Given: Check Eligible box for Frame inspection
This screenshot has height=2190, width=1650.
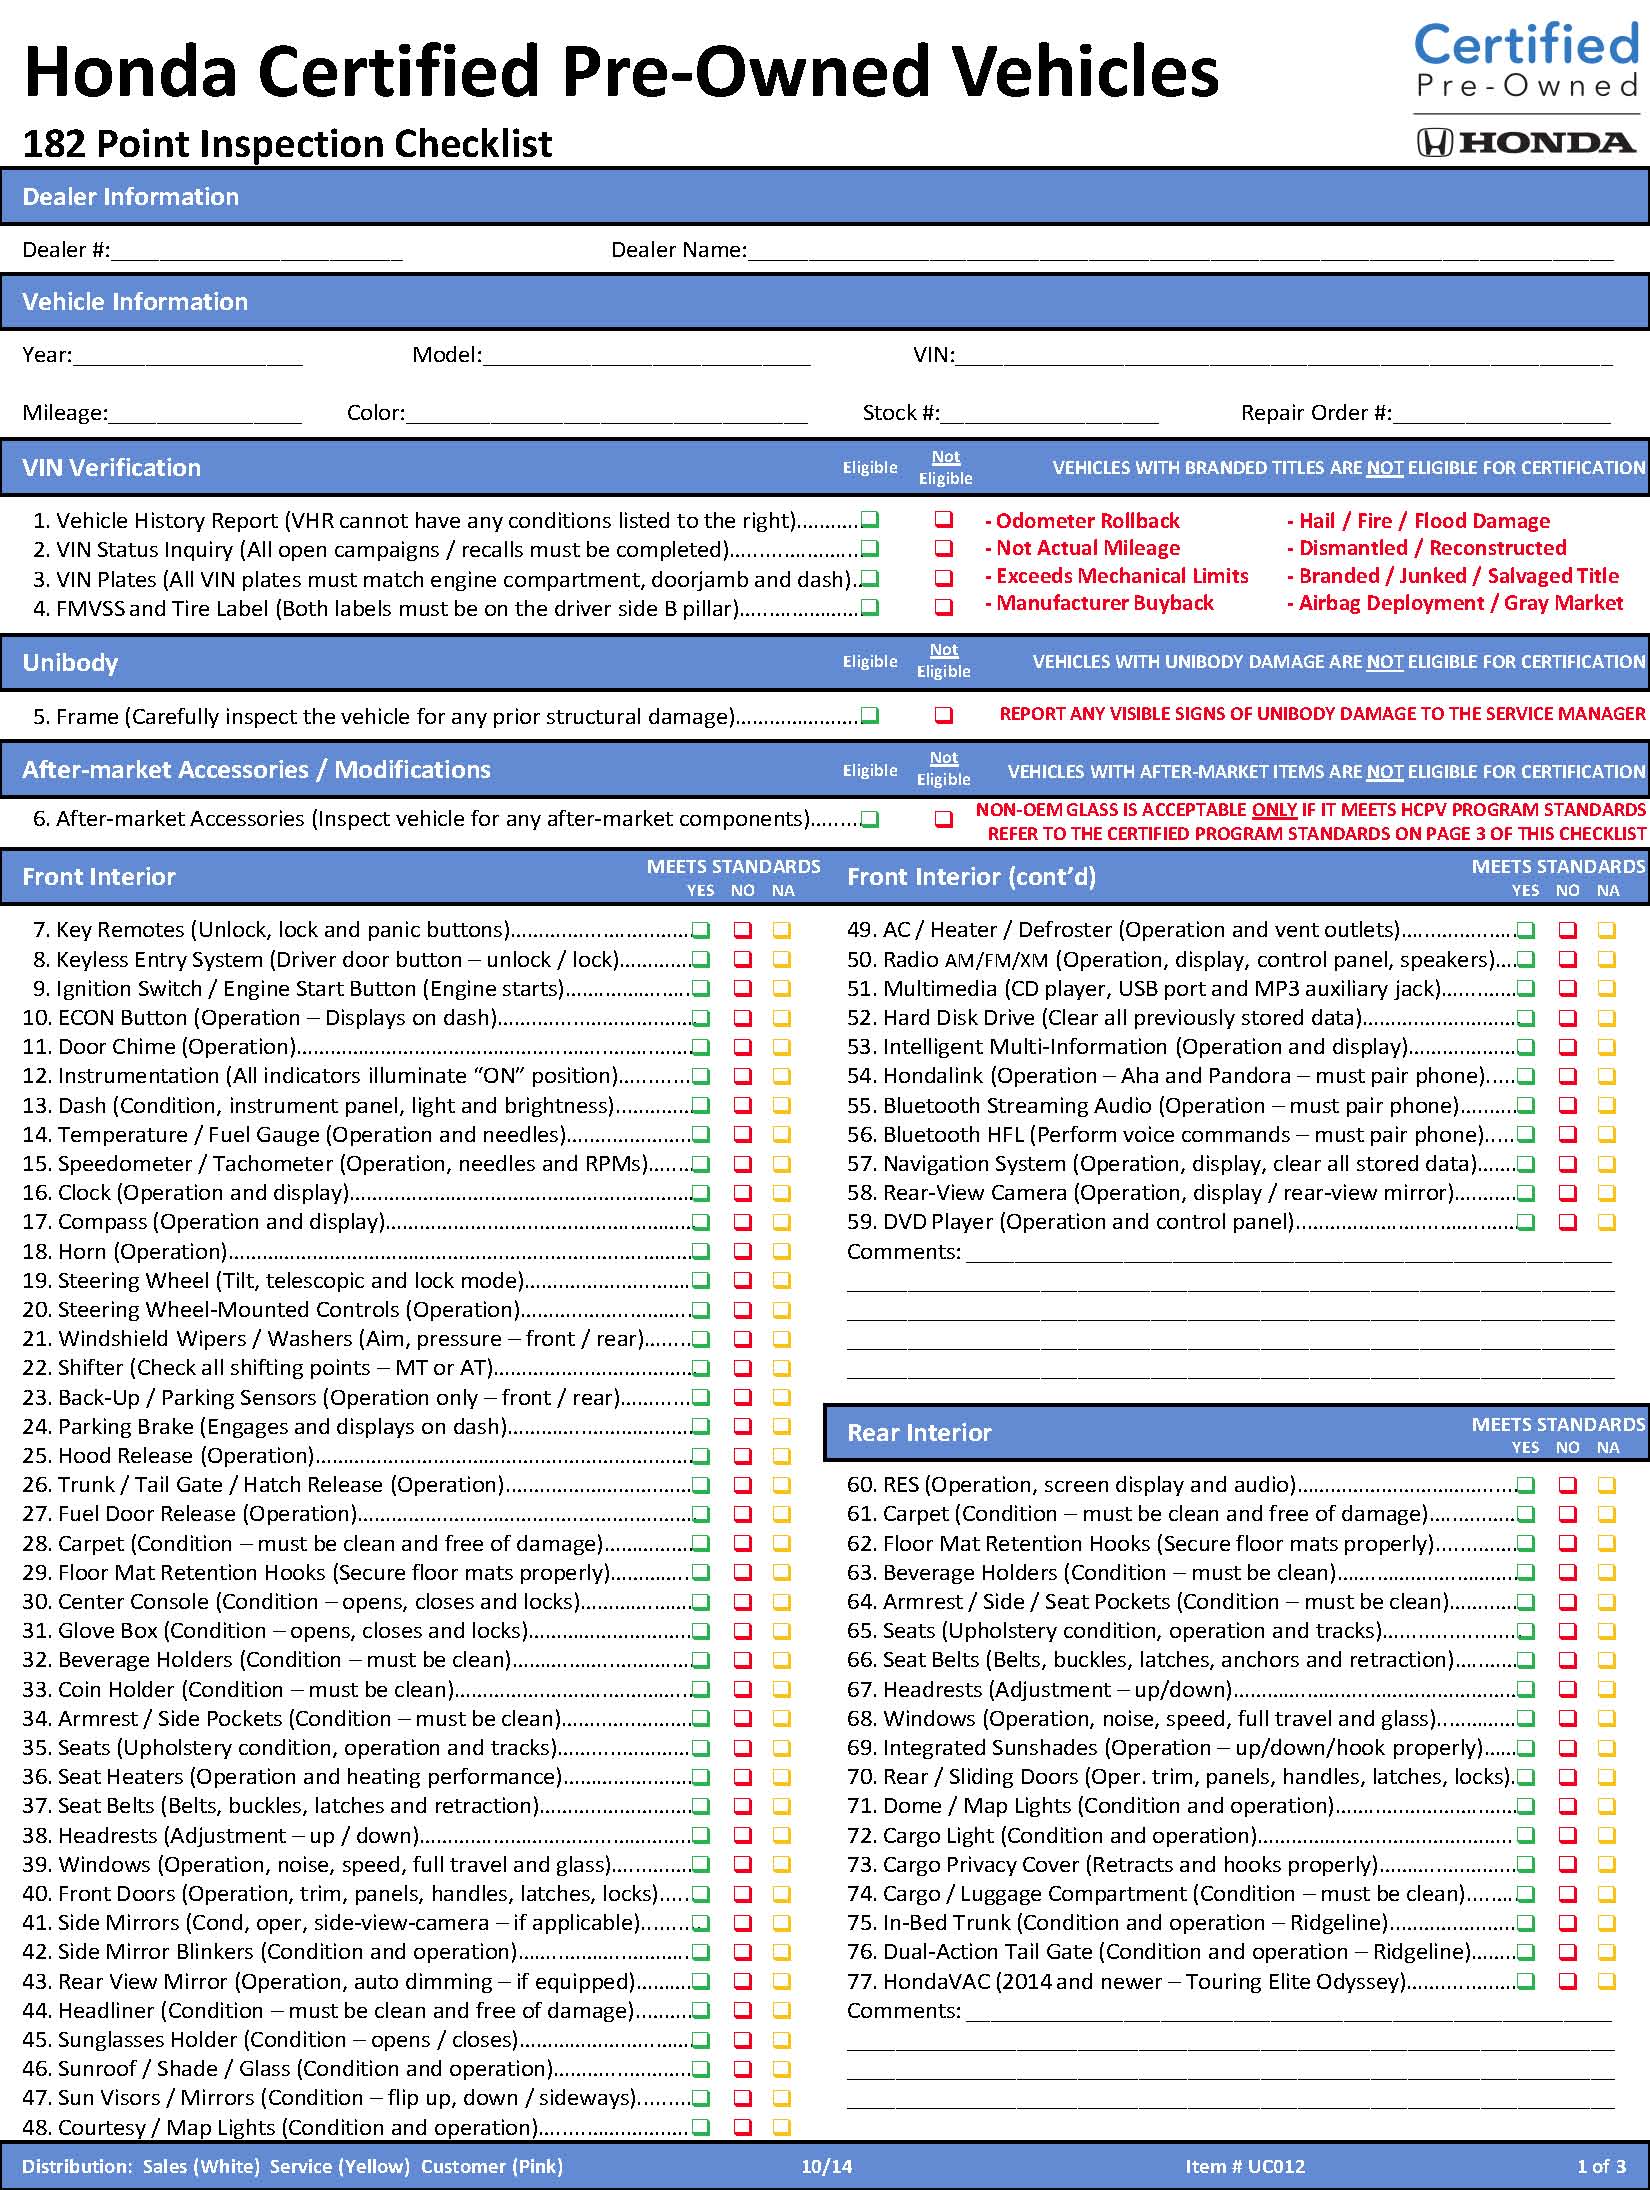Looking at the screenshot, I should click(x=870, y=716).
